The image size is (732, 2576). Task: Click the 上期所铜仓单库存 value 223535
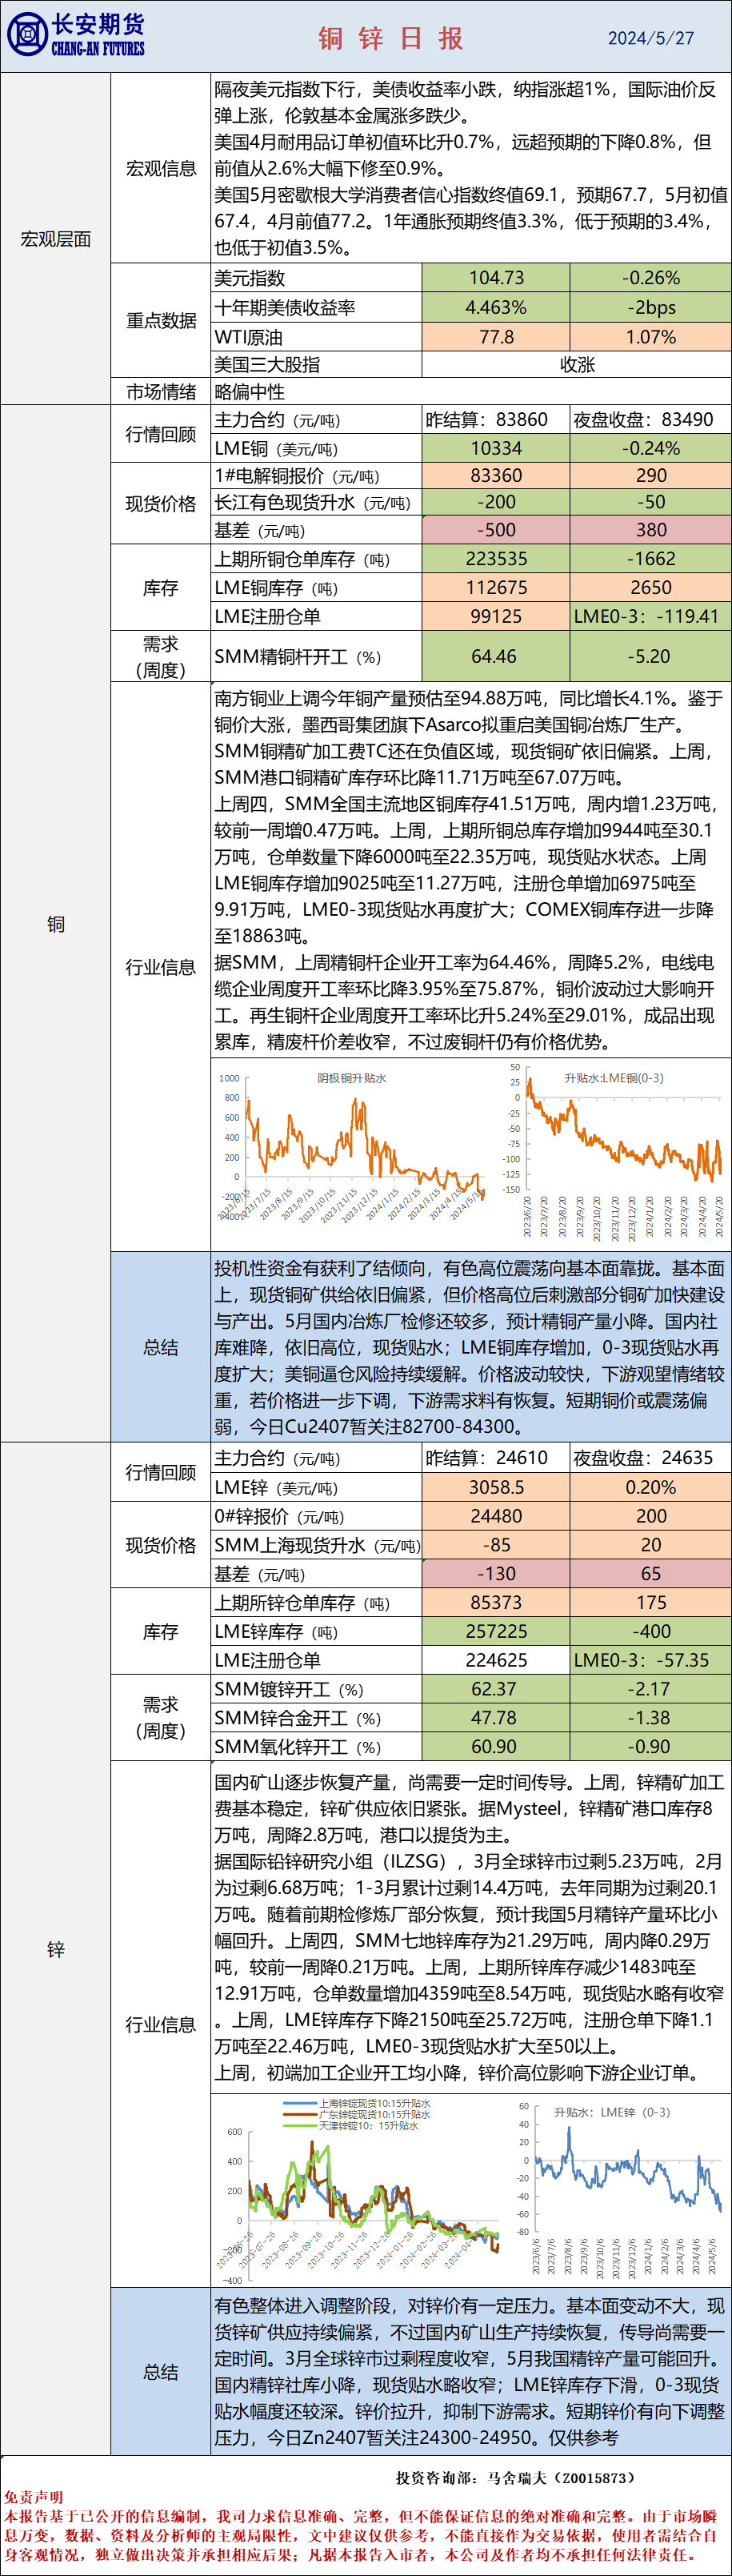point(496,559)
